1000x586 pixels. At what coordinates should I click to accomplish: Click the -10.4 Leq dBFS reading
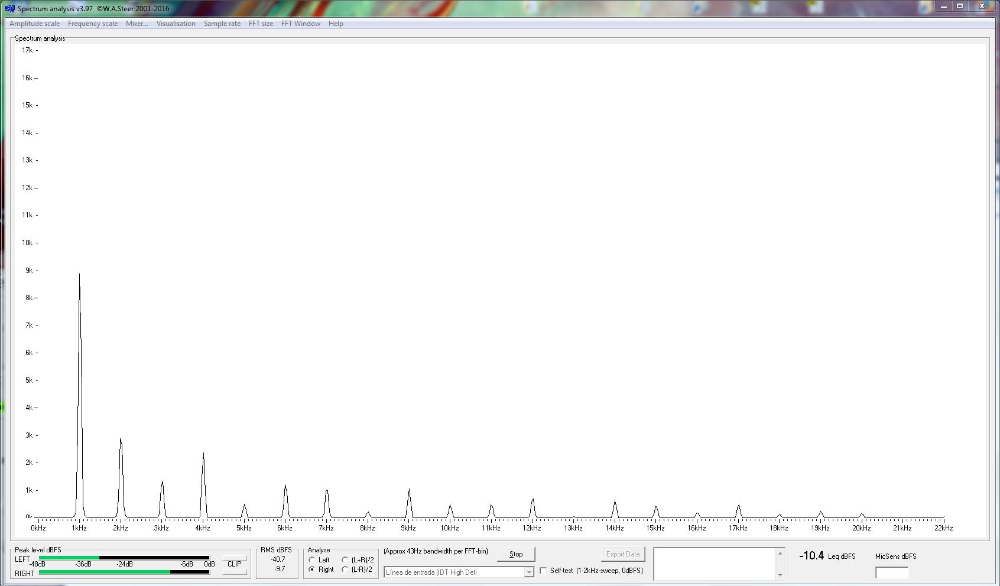[827, 556]
